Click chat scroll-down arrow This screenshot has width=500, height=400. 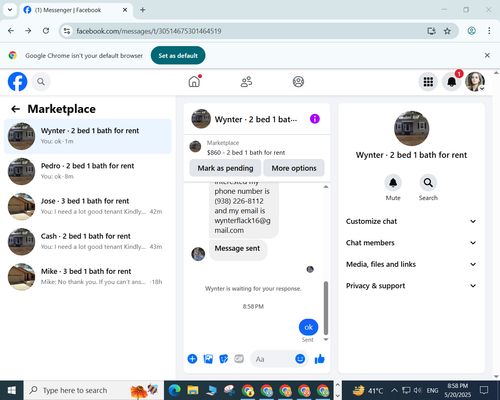(x=326, y=339)
